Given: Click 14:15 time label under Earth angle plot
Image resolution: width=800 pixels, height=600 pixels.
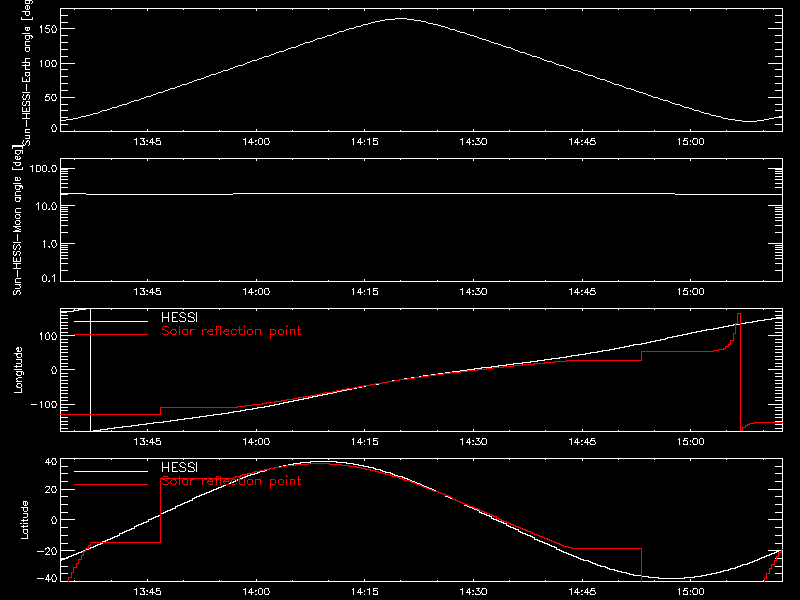Looking at the screenshot, I should 365,142.
